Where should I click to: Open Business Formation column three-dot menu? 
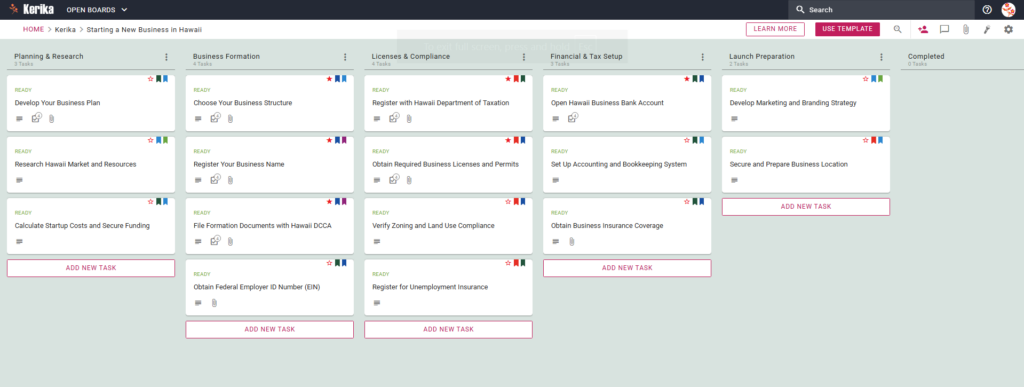coord(345,57)
